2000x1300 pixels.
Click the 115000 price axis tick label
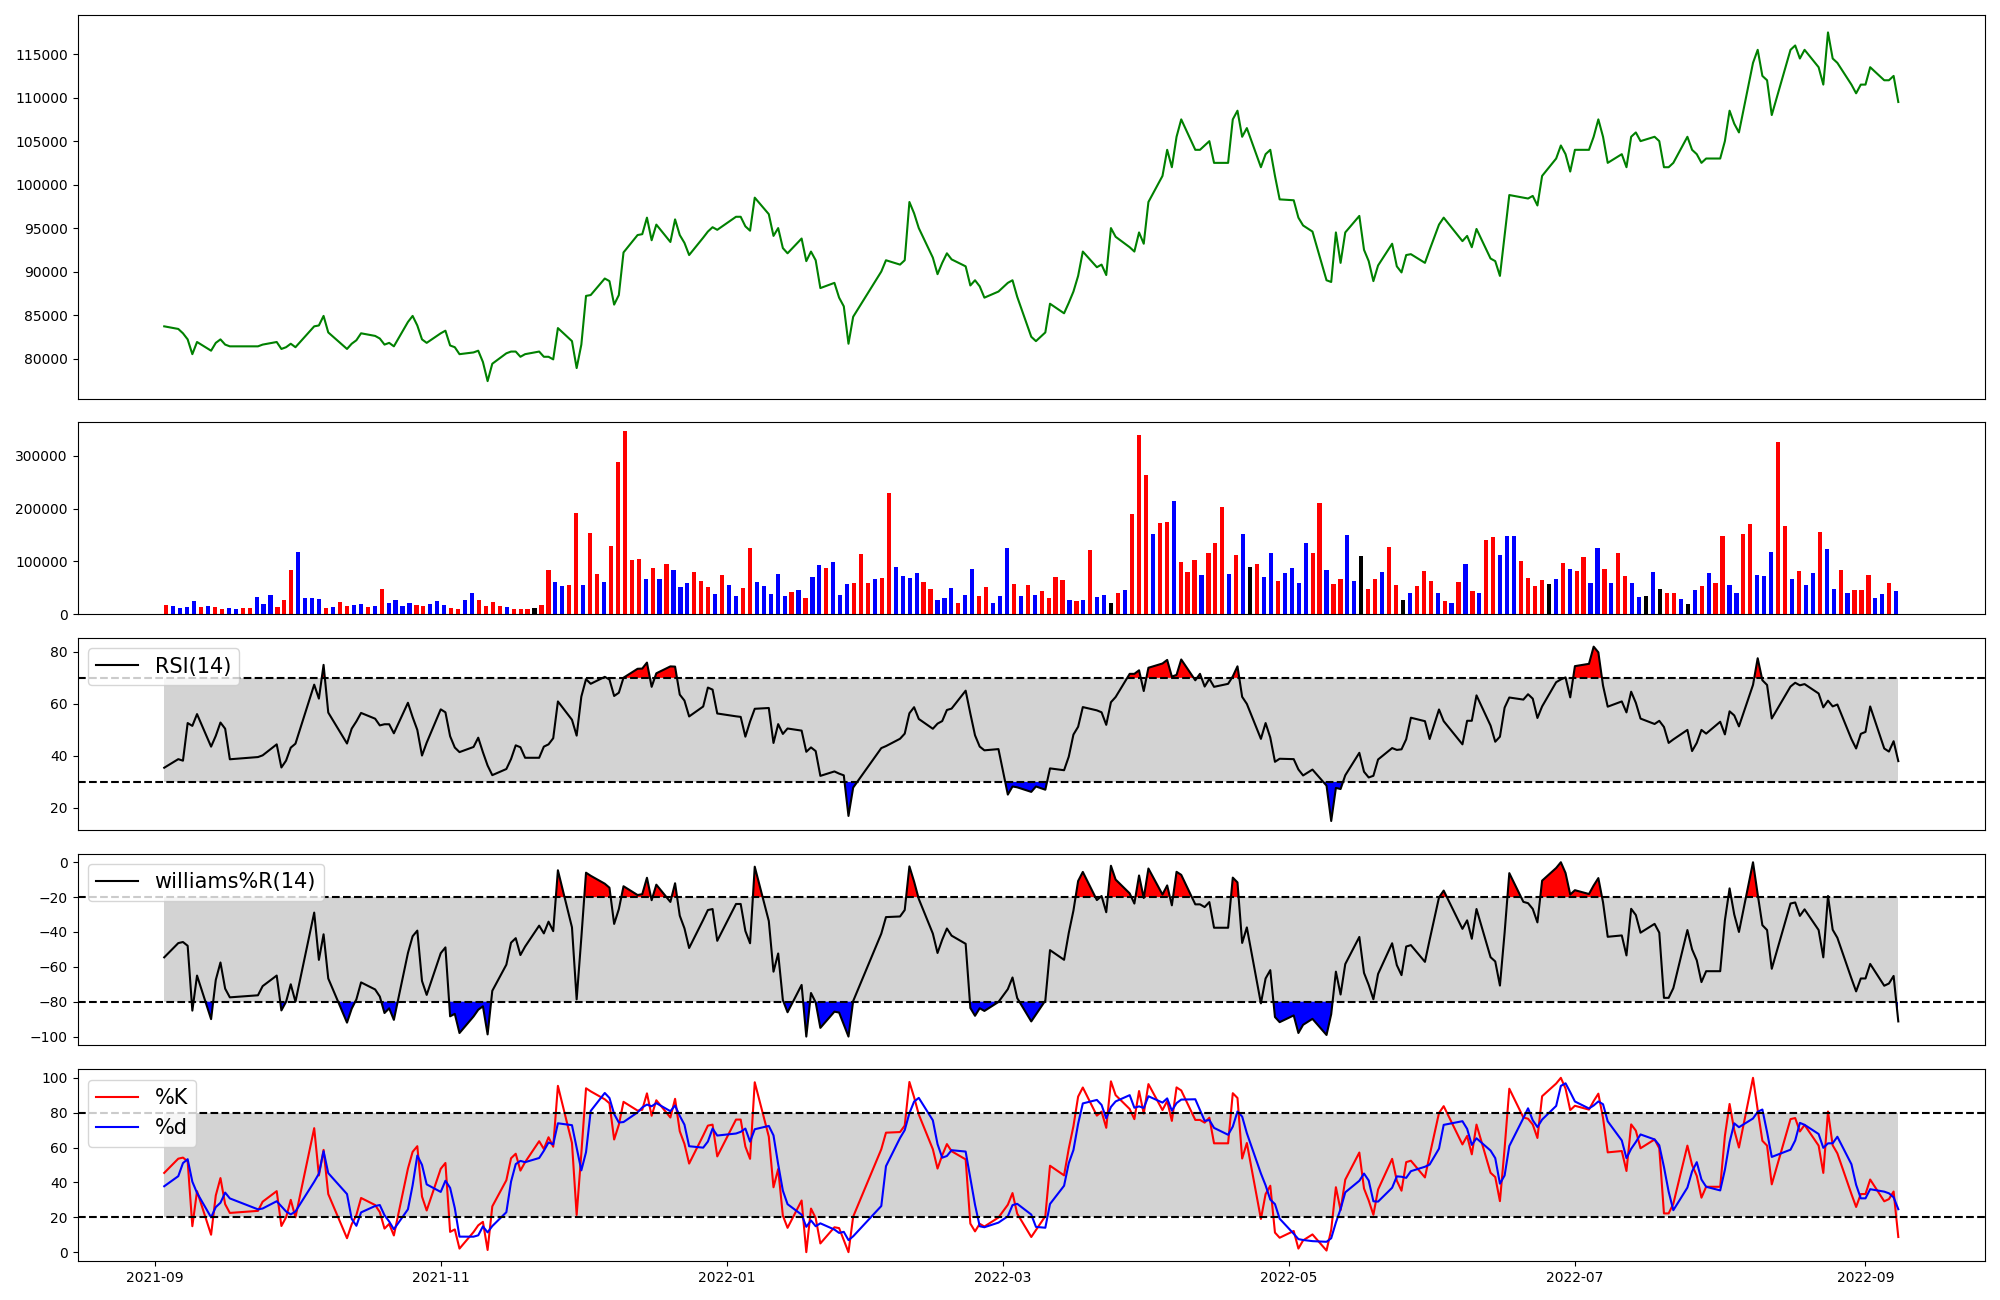[42, 55]
